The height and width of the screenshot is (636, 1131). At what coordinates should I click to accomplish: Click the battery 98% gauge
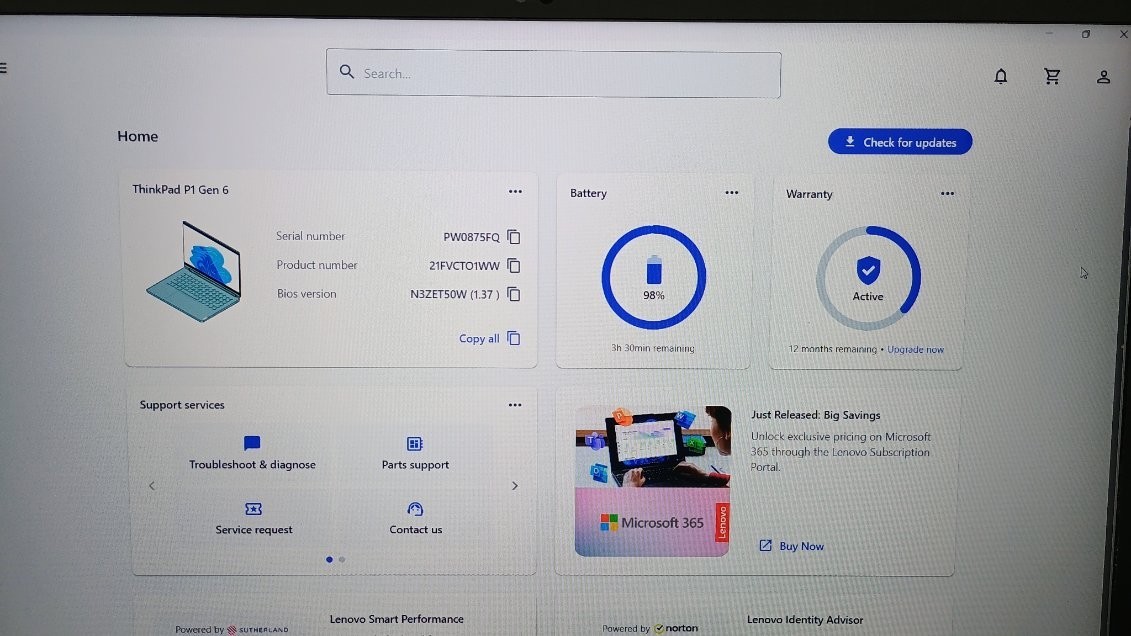pos(653,278)
